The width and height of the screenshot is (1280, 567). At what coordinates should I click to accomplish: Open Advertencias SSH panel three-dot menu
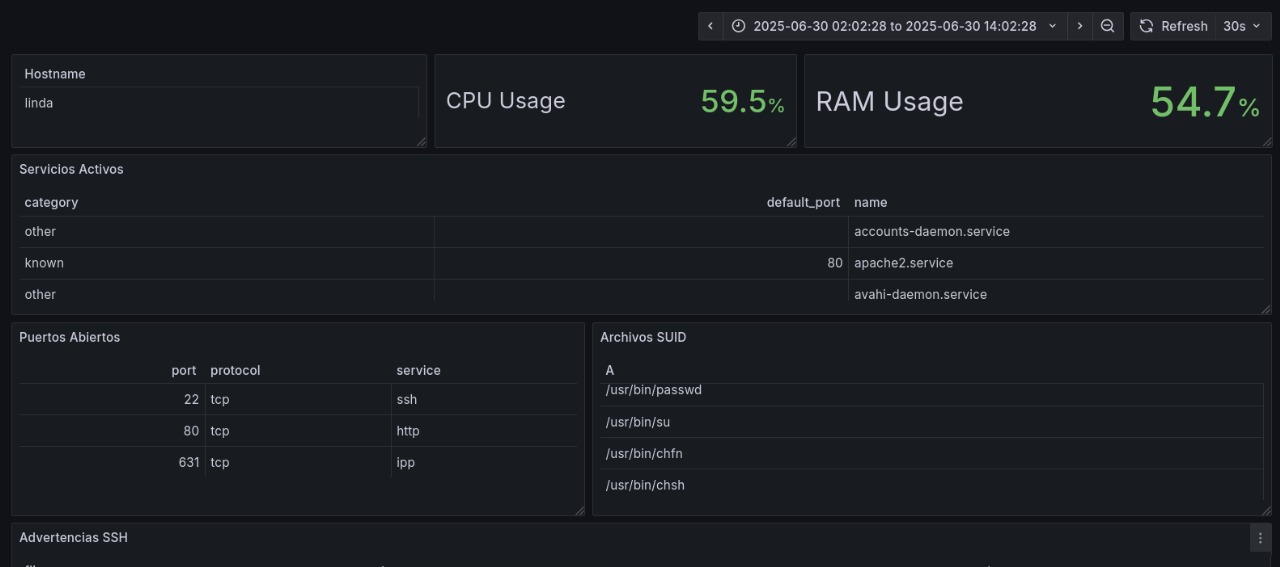pyautogui.click(x=1260, y=538)
